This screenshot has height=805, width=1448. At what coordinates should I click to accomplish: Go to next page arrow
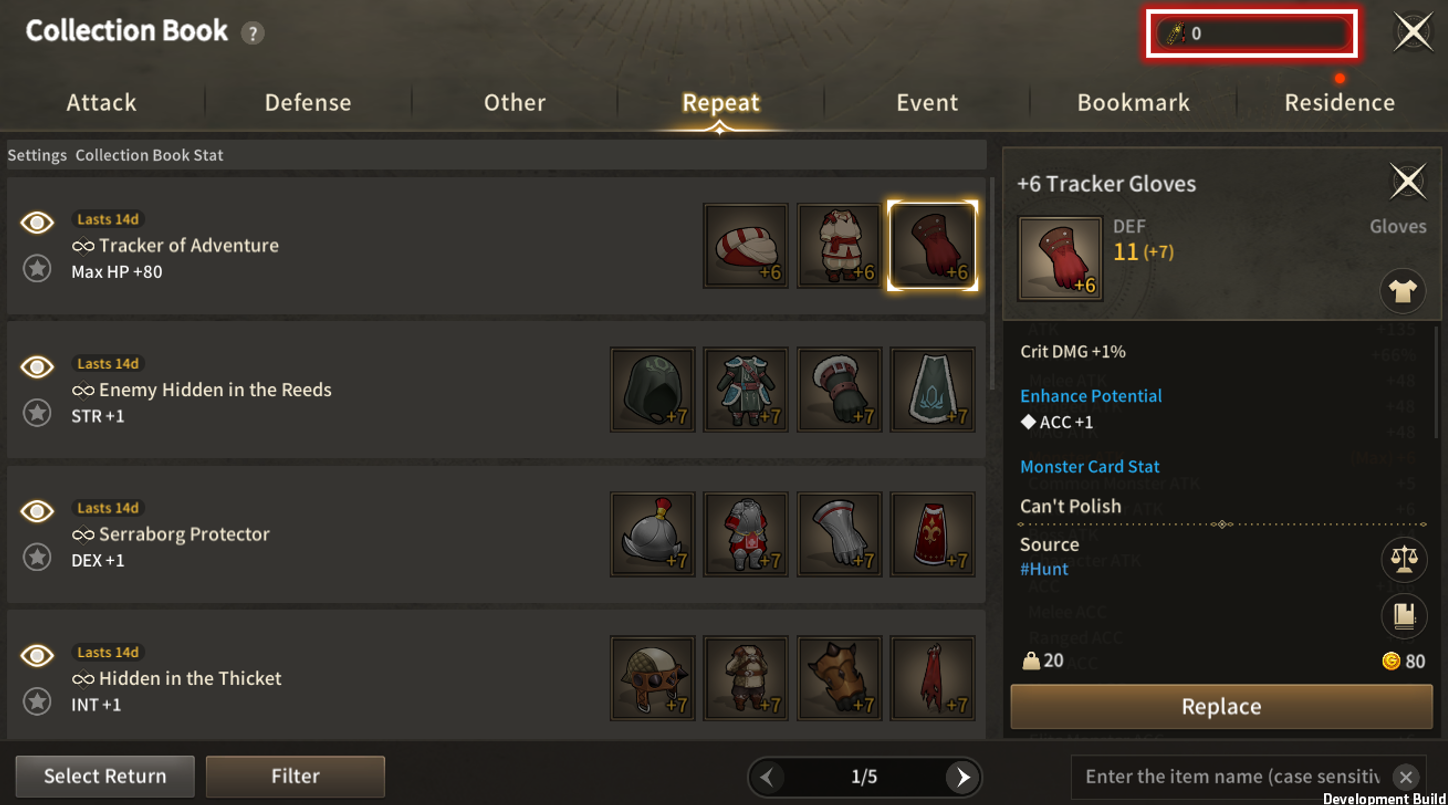[x=963, y=777]
